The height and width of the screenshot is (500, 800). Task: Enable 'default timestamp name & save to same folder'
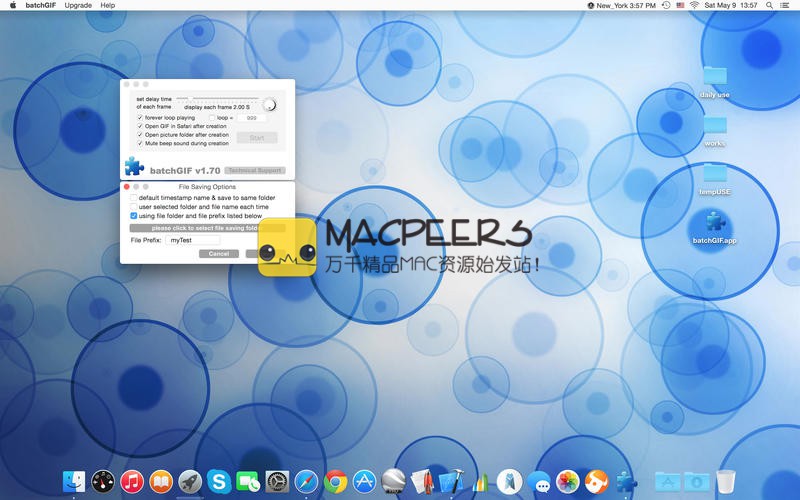134,198
